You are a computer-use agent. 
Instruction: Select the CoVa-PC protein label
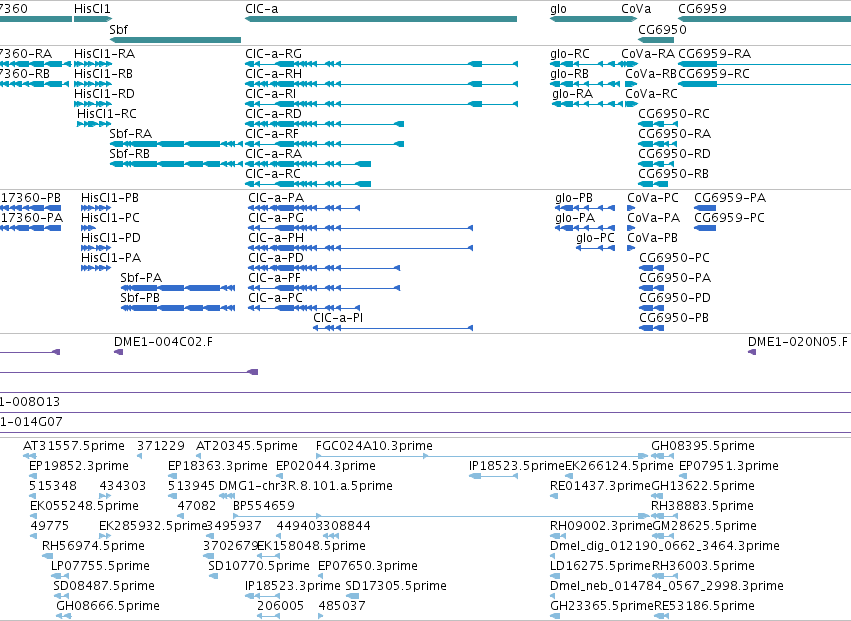point(653,198)
